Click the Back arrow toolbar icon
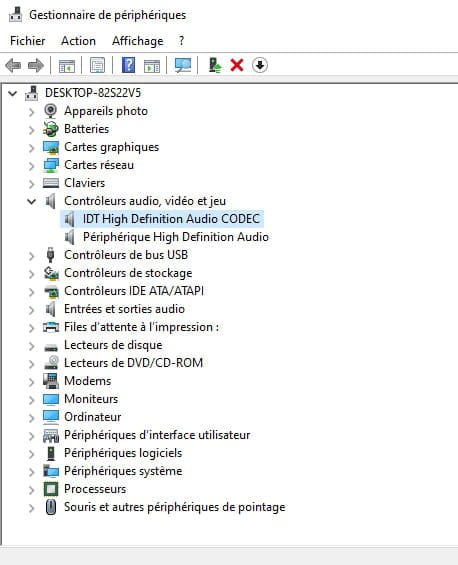The width and height of the screenshot is (458, 565). pyautogui.click(x=13, y=66)
